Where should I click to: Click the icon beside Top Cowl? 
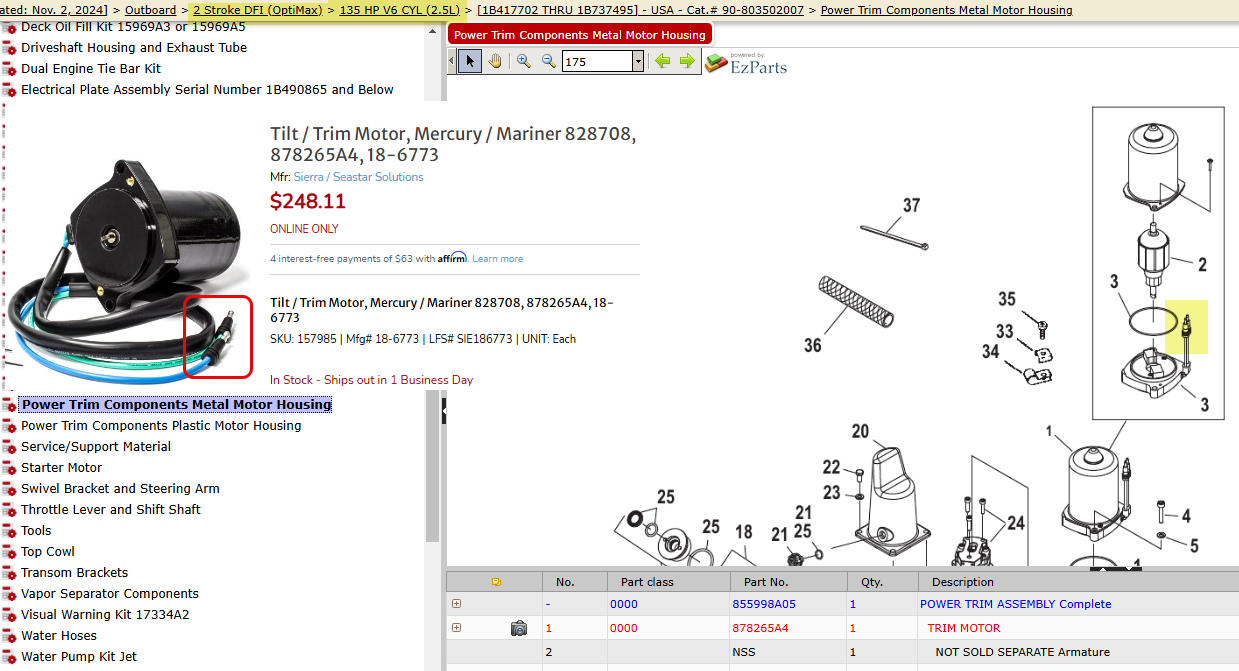click(9, 552)
